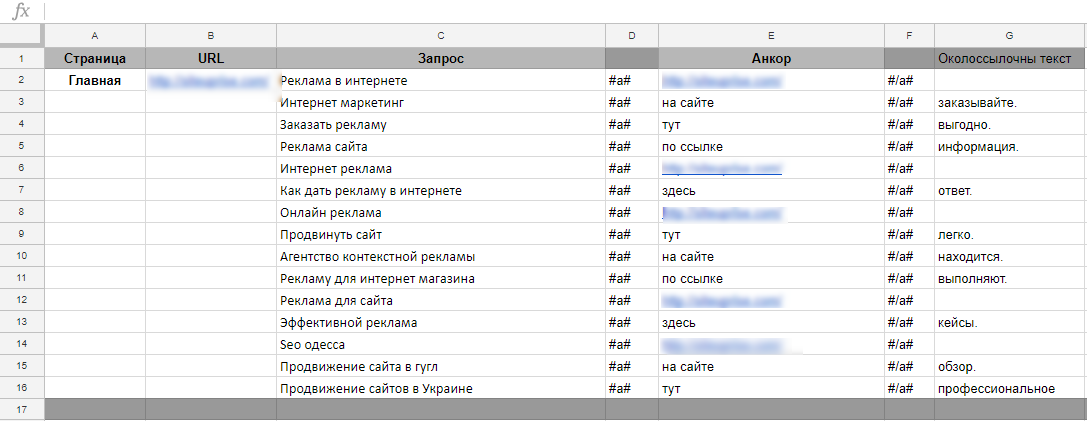
Task: Click the здесь anchor cell in row 7
Action: tap(772, 191)
